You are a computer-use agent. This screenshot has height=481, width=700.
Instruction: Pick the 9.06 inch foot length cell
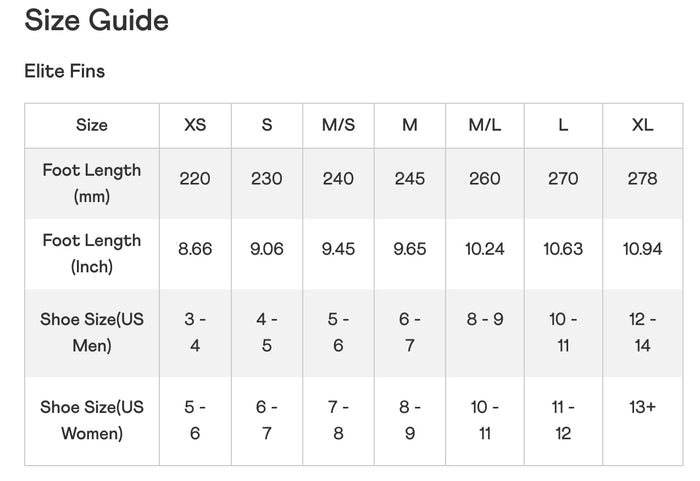pos(267,249)
